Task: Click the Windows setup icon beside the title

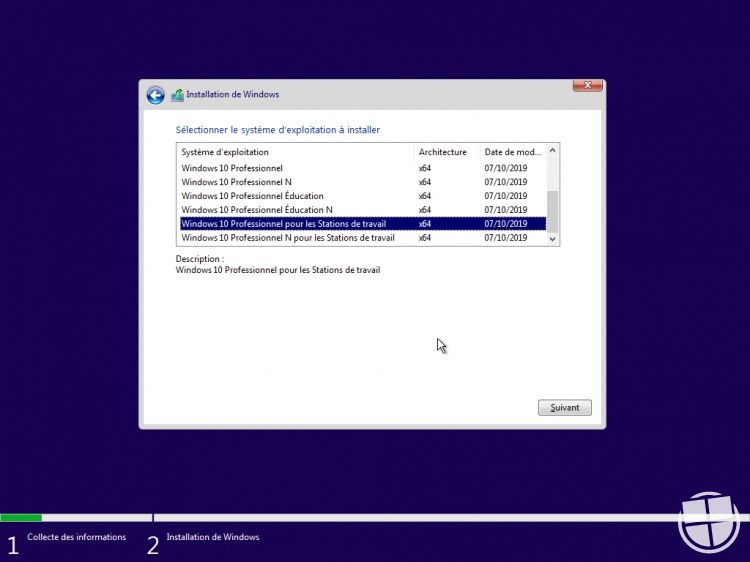Action: pyautogui.click(x=177, y=95)
